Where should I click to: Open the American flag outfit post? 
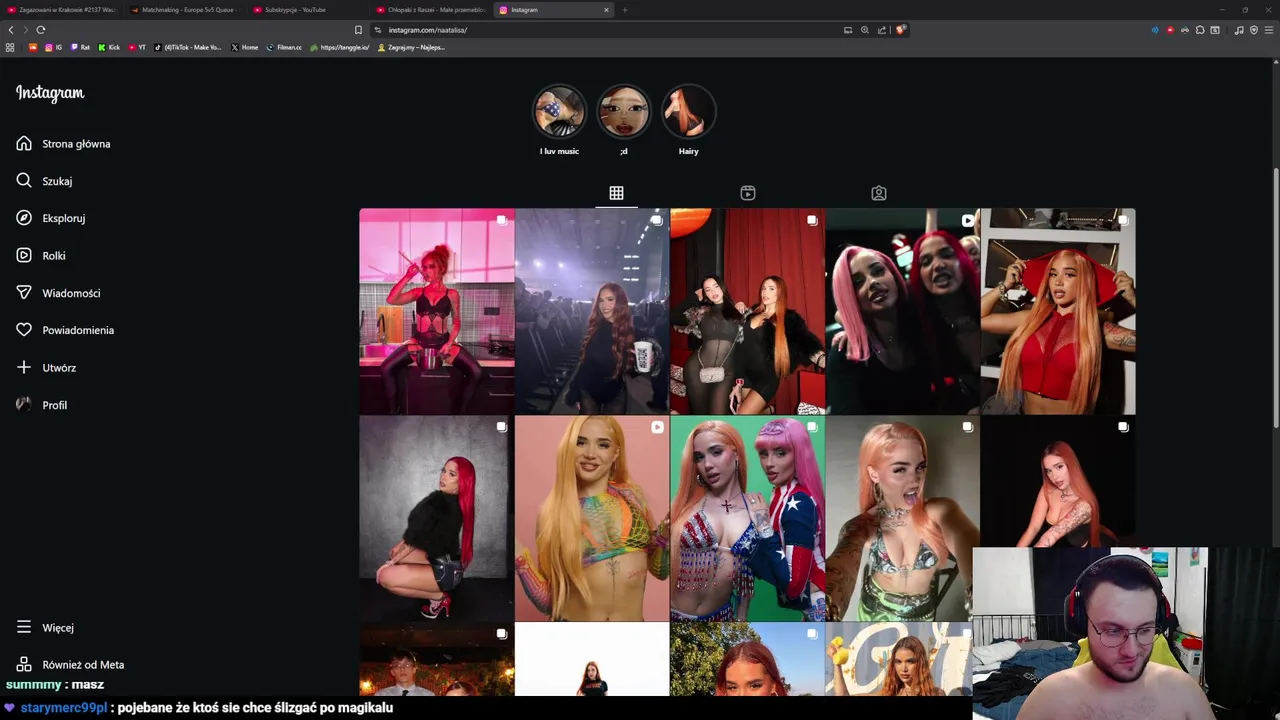[747, 519]
